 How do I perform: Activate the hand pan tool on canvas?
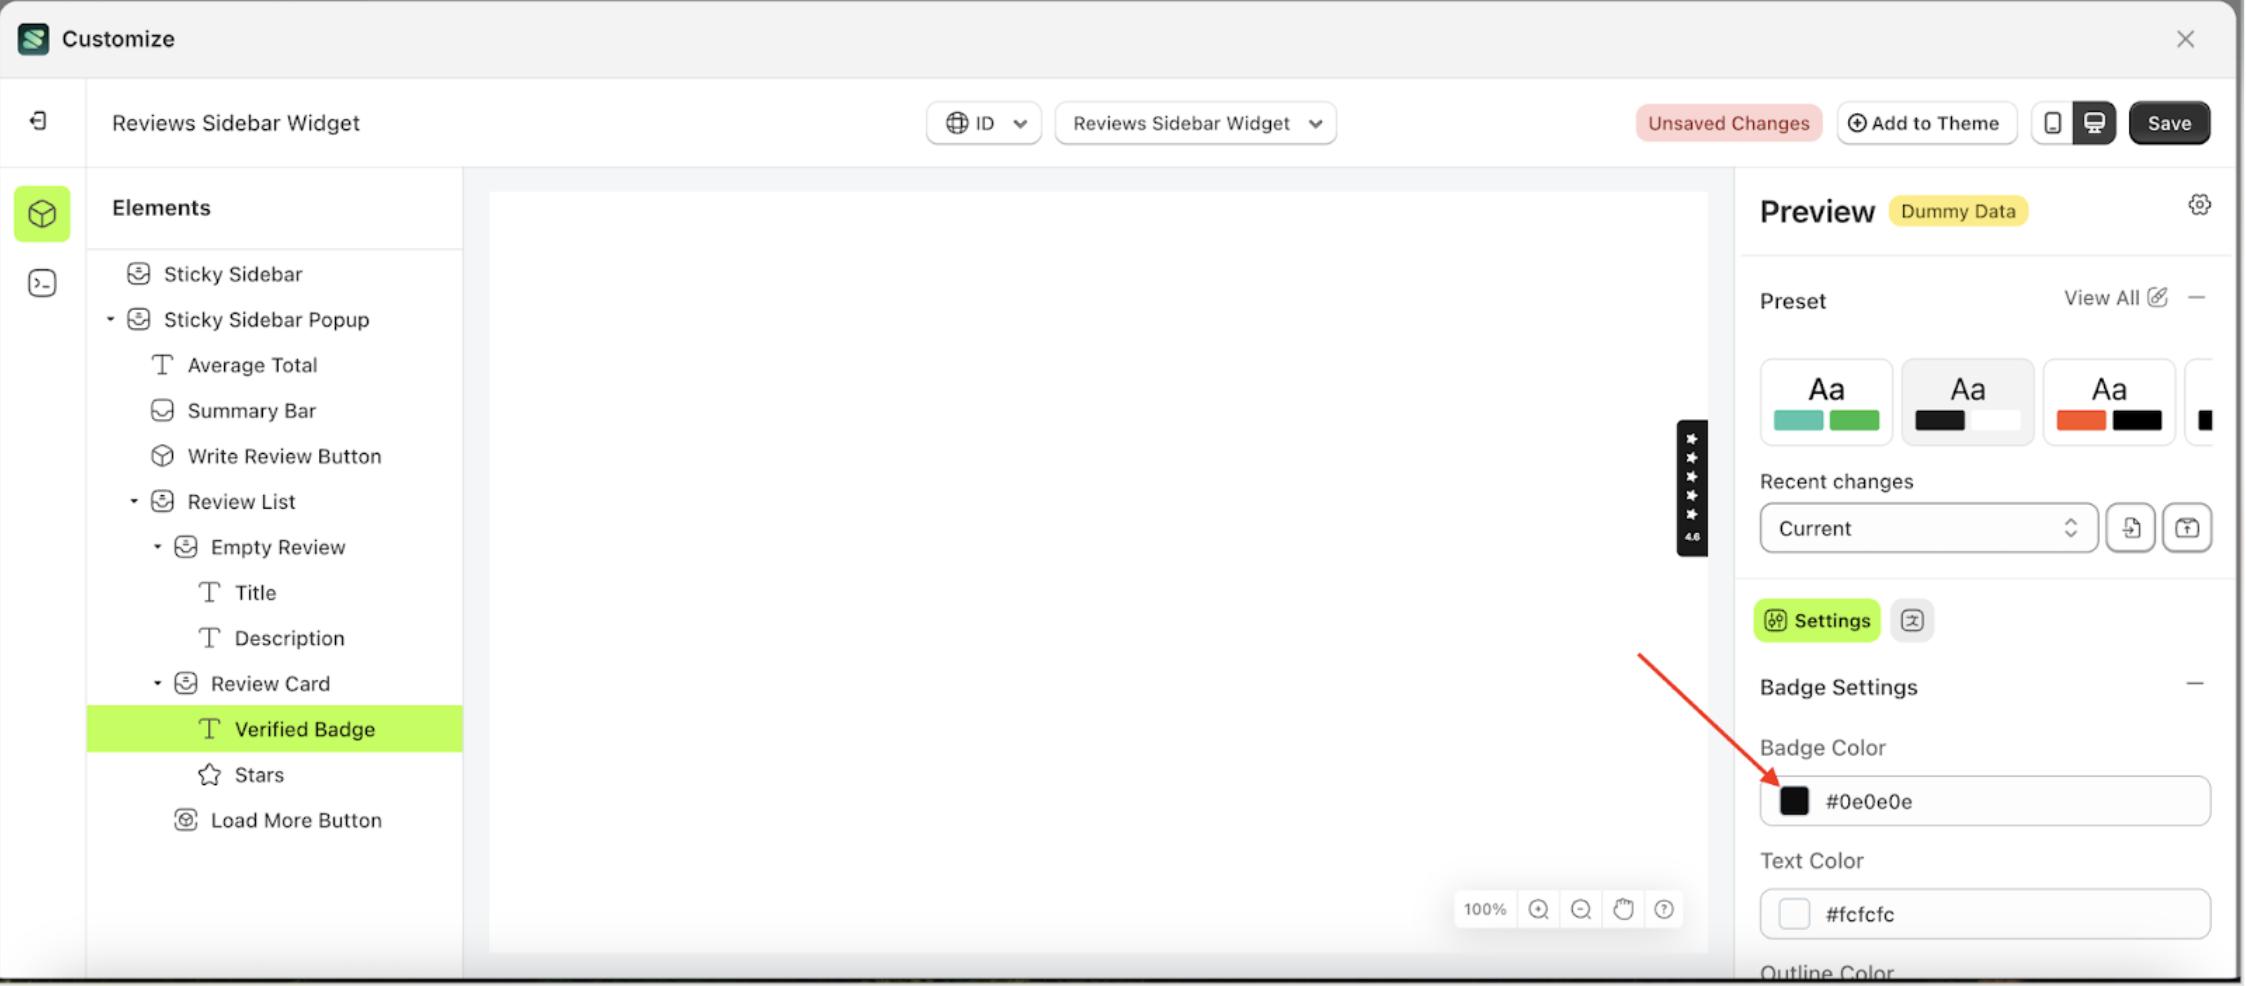coord(1622,909)
